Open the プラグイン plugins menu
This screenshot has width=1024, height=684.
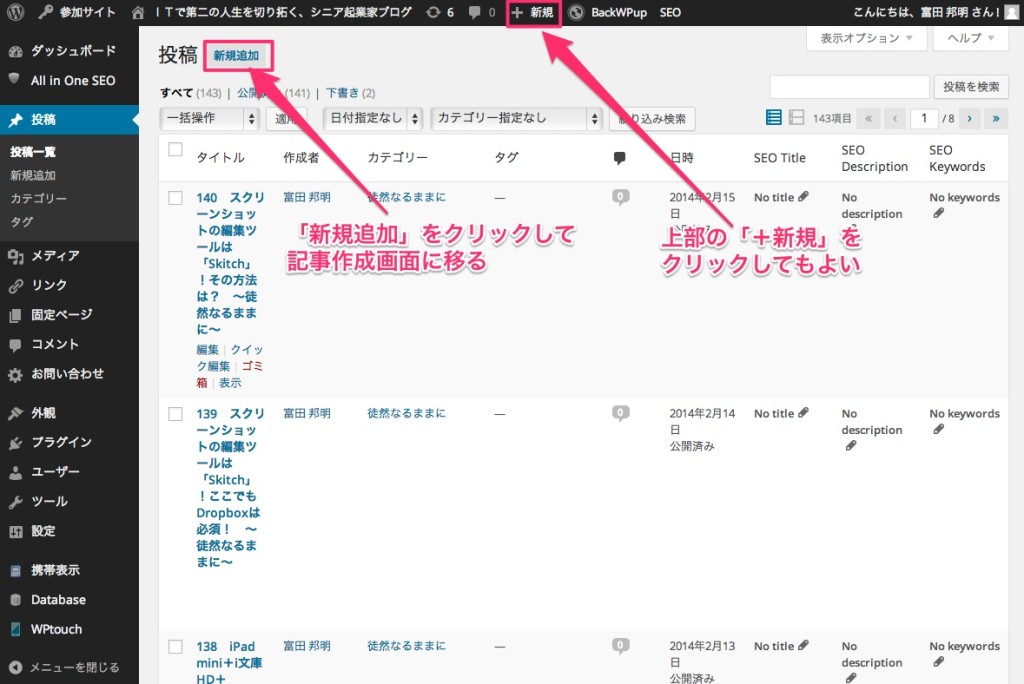pyautogui.click(x=61, y=442)
